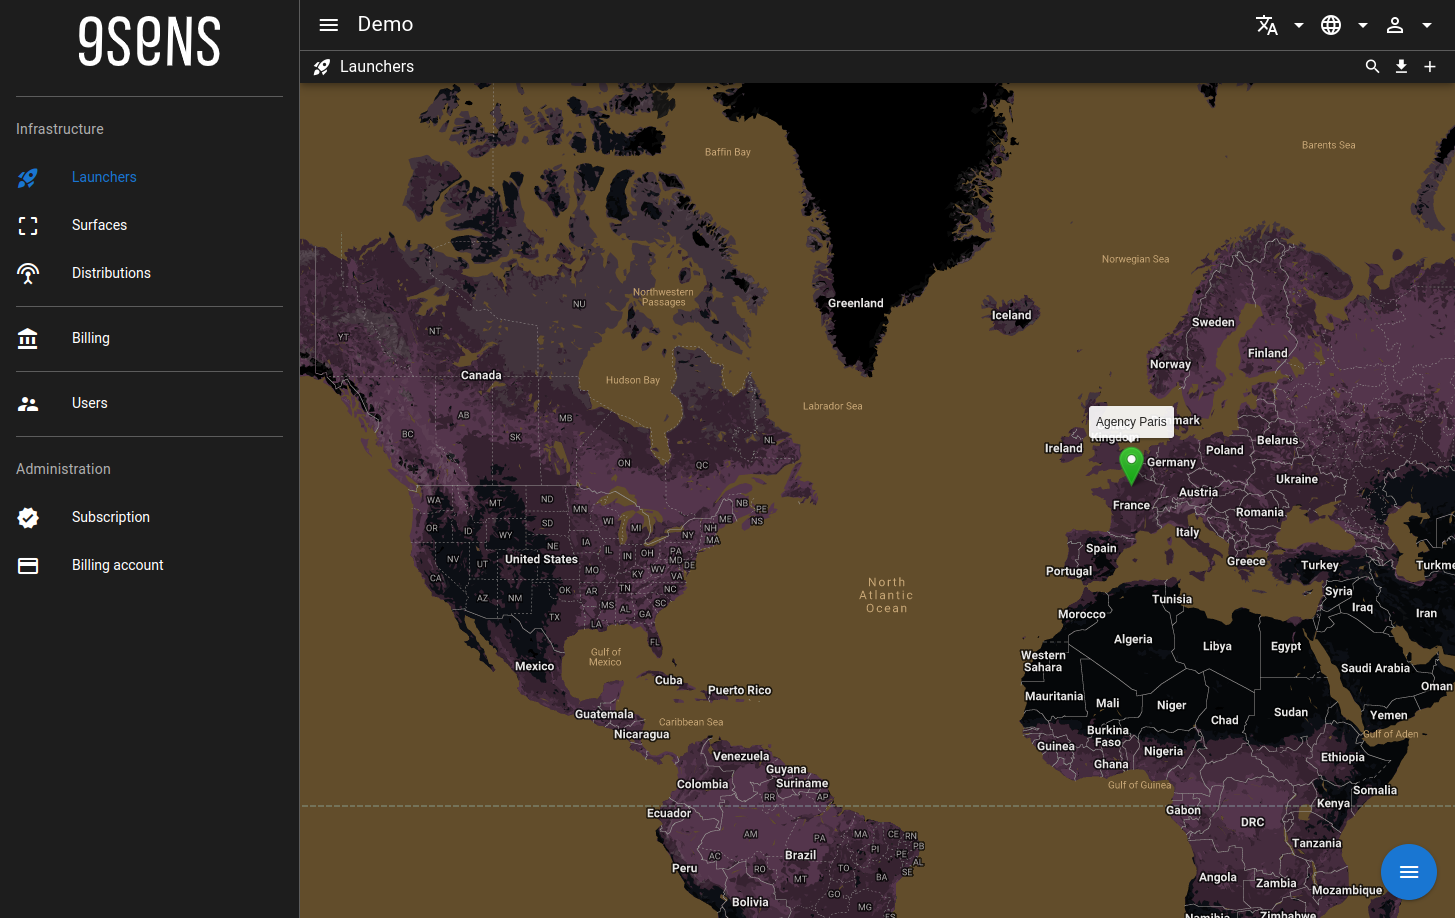This screenshot has width=1455, height=918.
Task: Click the hamburger menu icon beside Demo
Action: coord(329,25)
